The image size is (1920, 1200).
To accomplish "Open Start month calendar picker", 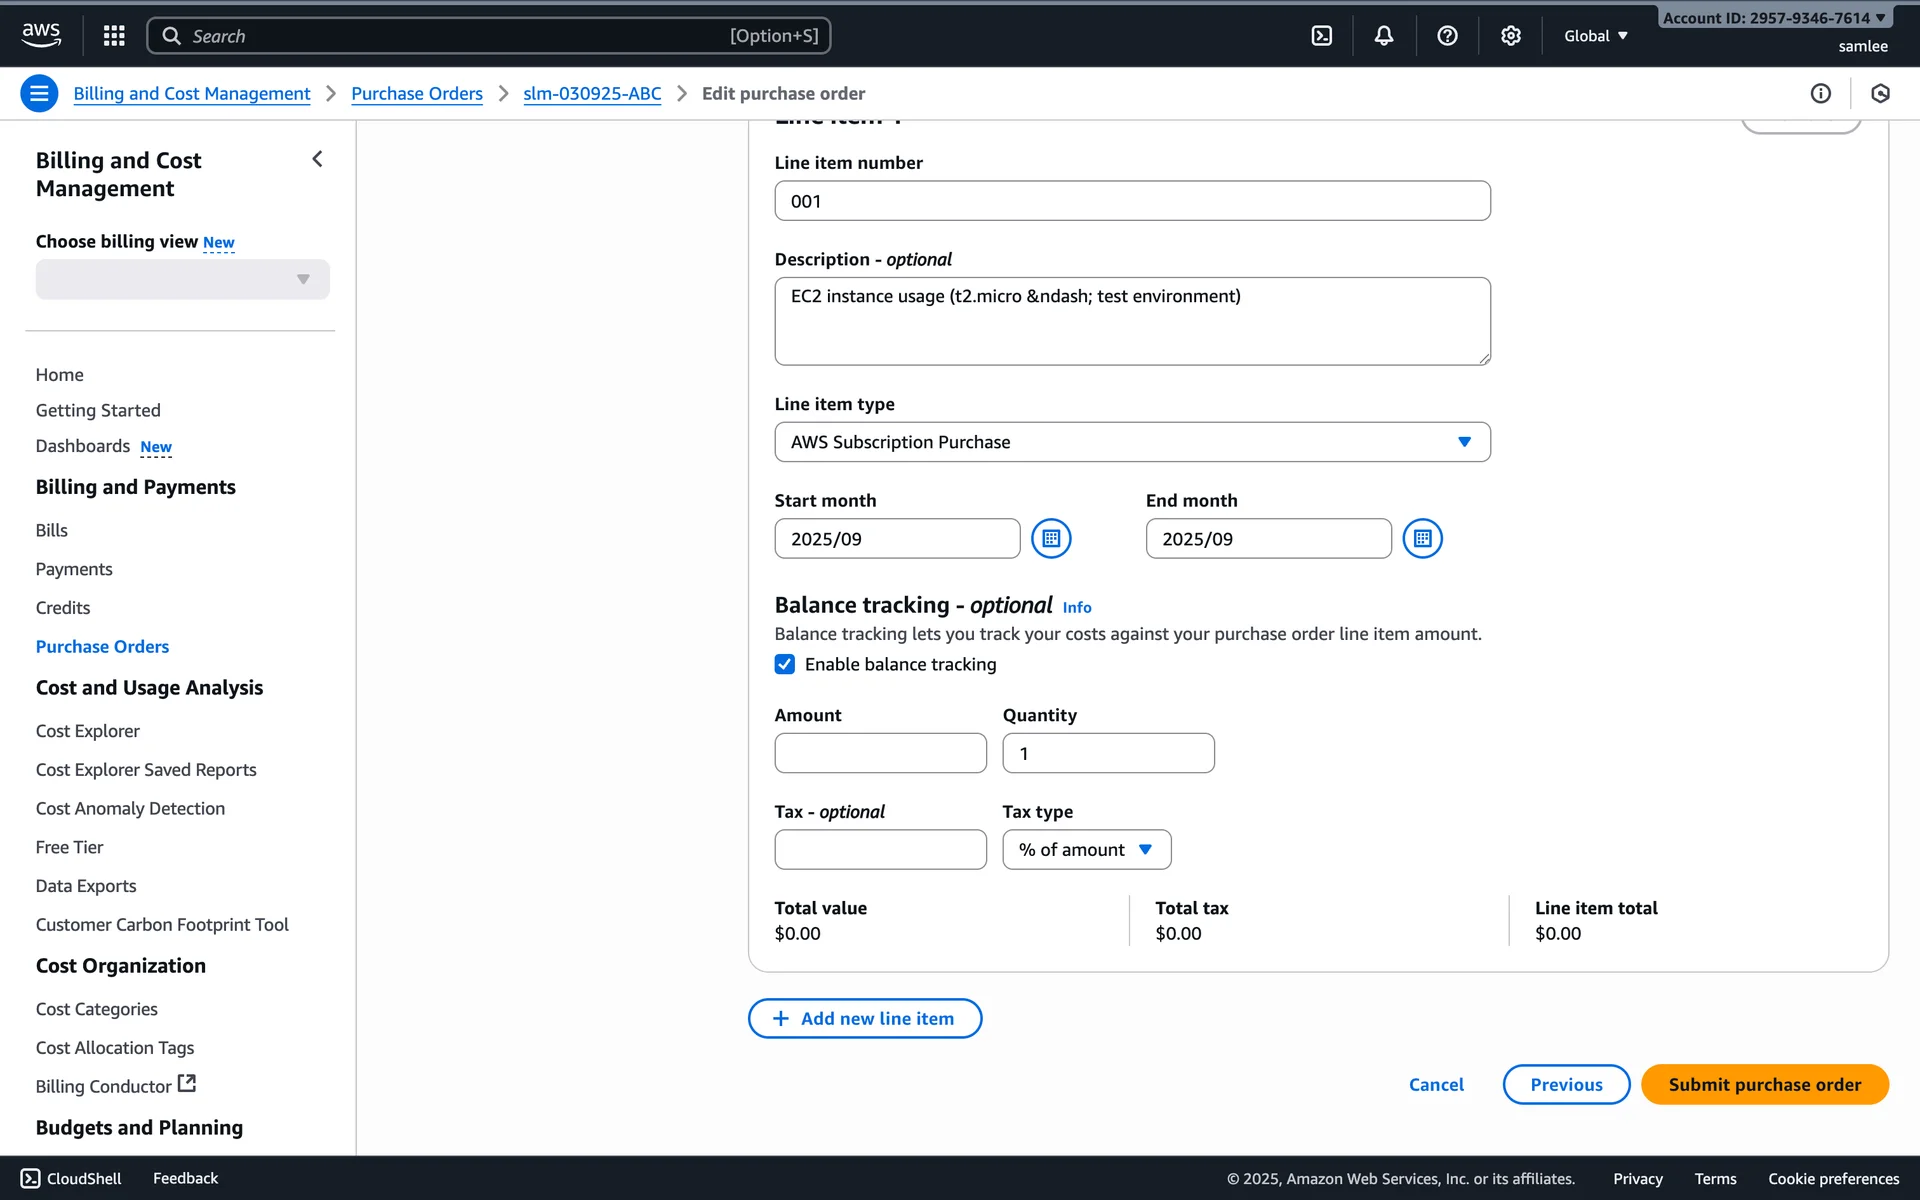I will coord(1051,539).
